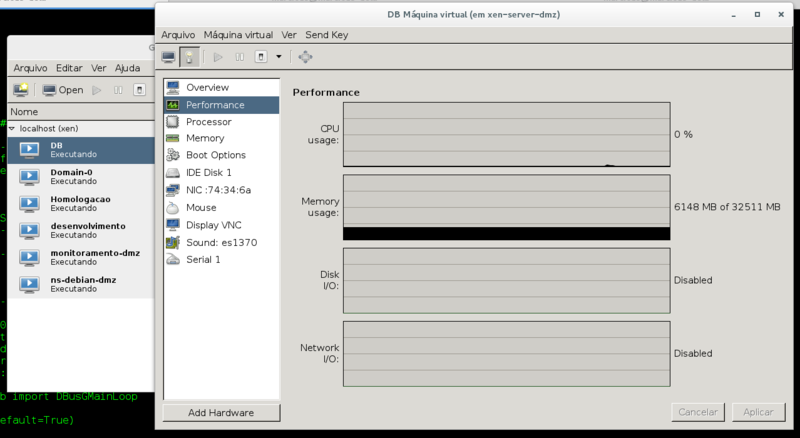Viewport: 800px width, 438px height.
Task: Pause the DB virtual machine
Action: 239,57
